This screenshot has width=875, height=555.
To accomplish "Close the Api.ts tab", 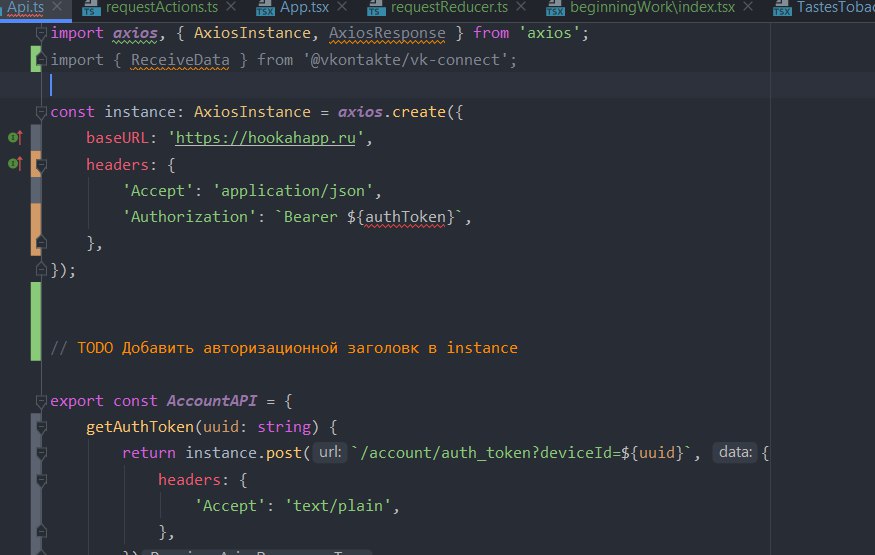I will click(x=57, y=7).
